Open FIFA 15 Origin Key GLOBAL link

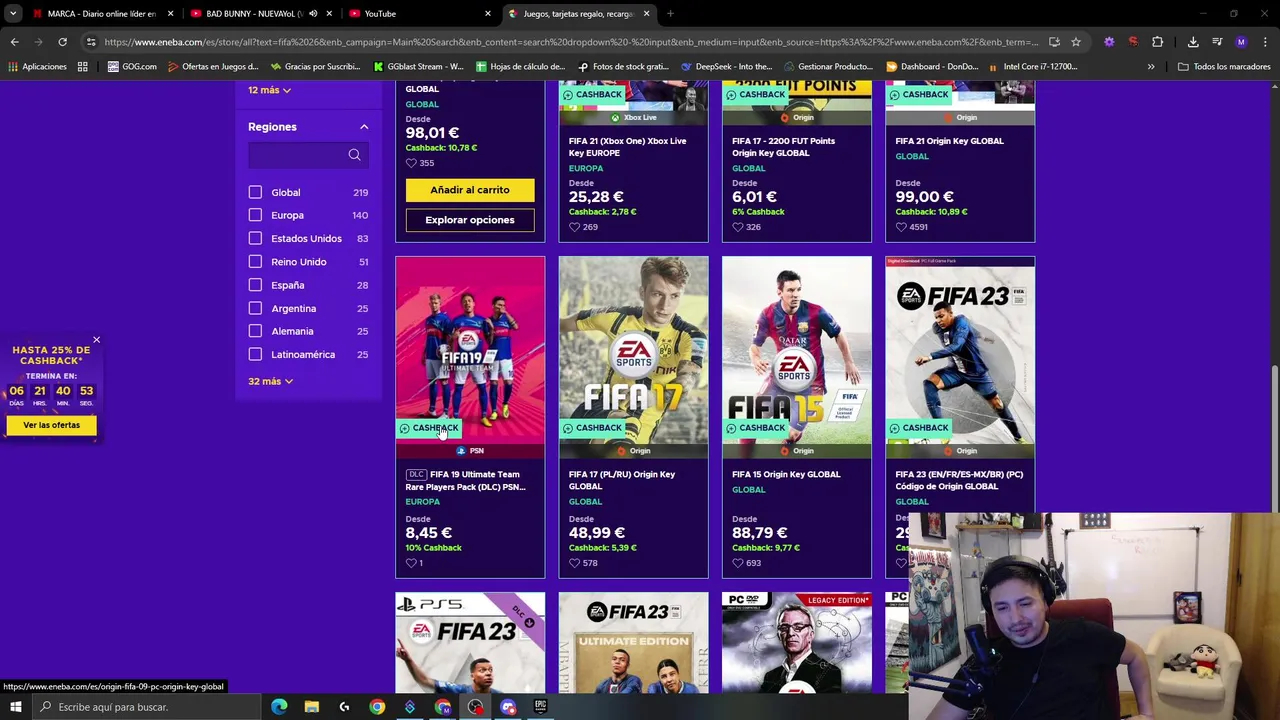(786, 474)
